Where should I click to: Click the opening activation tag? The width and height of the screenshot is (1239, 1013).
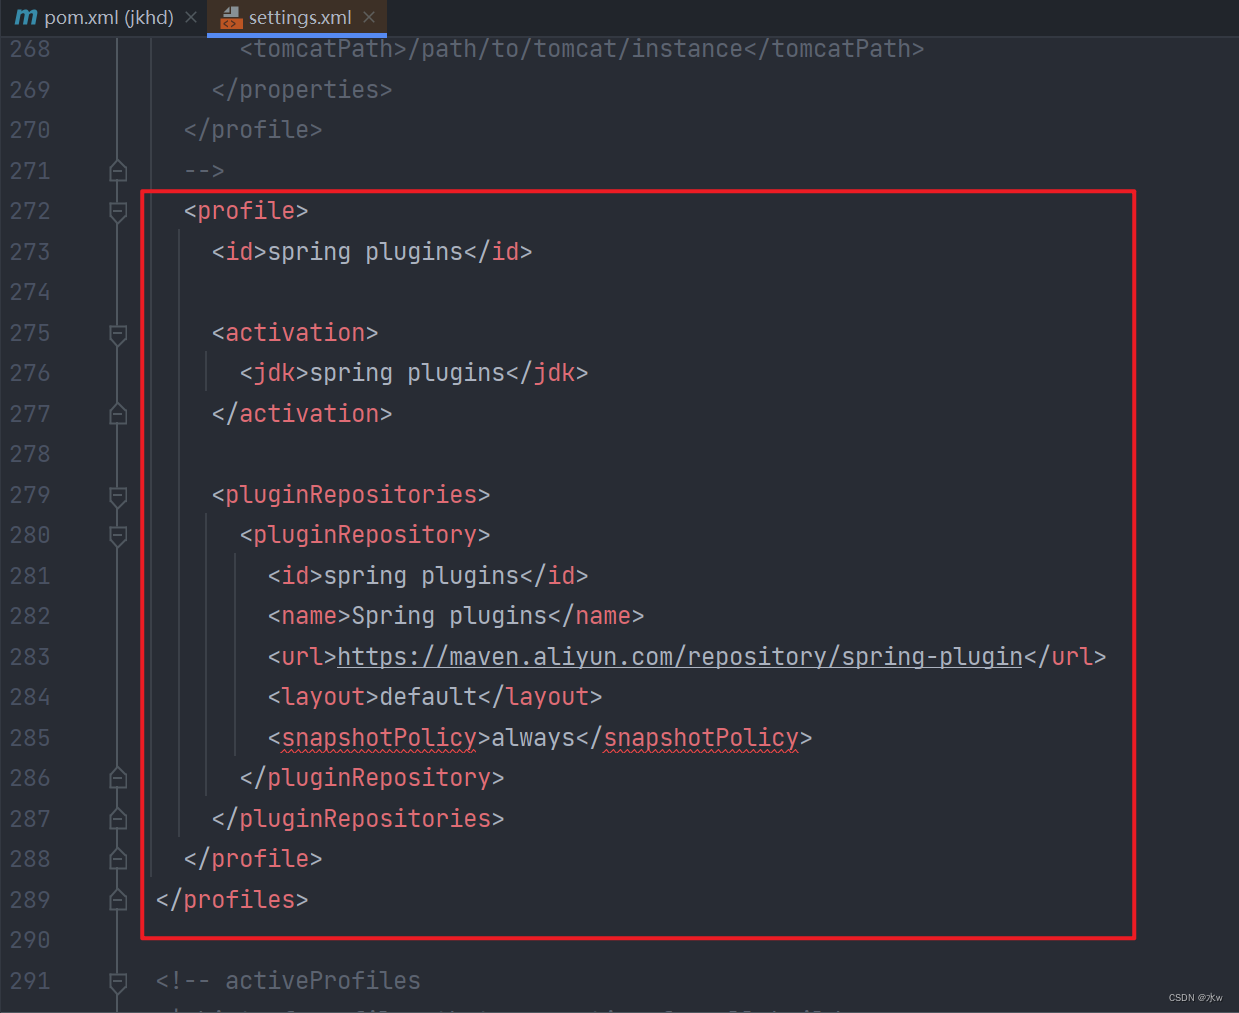[x=295, y=333]
